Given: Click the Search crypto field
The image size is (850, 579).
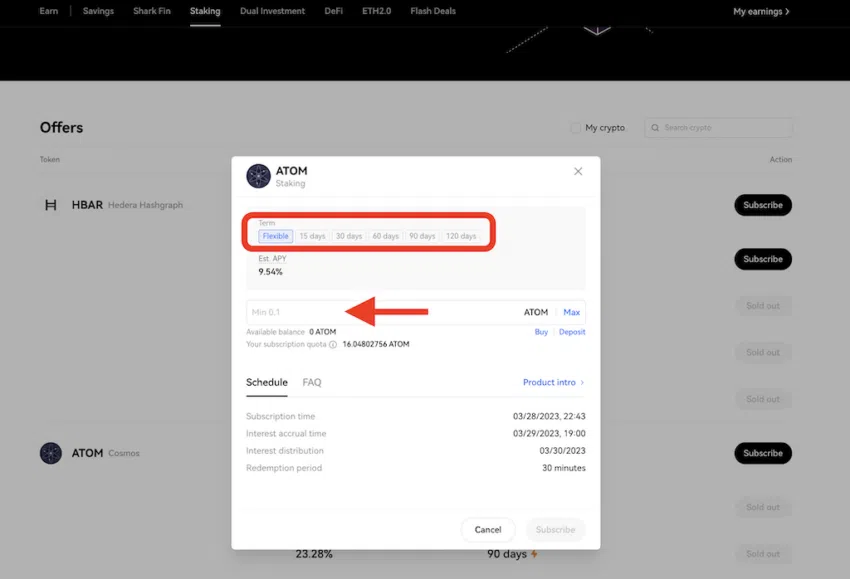Looking at the screenshot, I should tap(719, 127).
